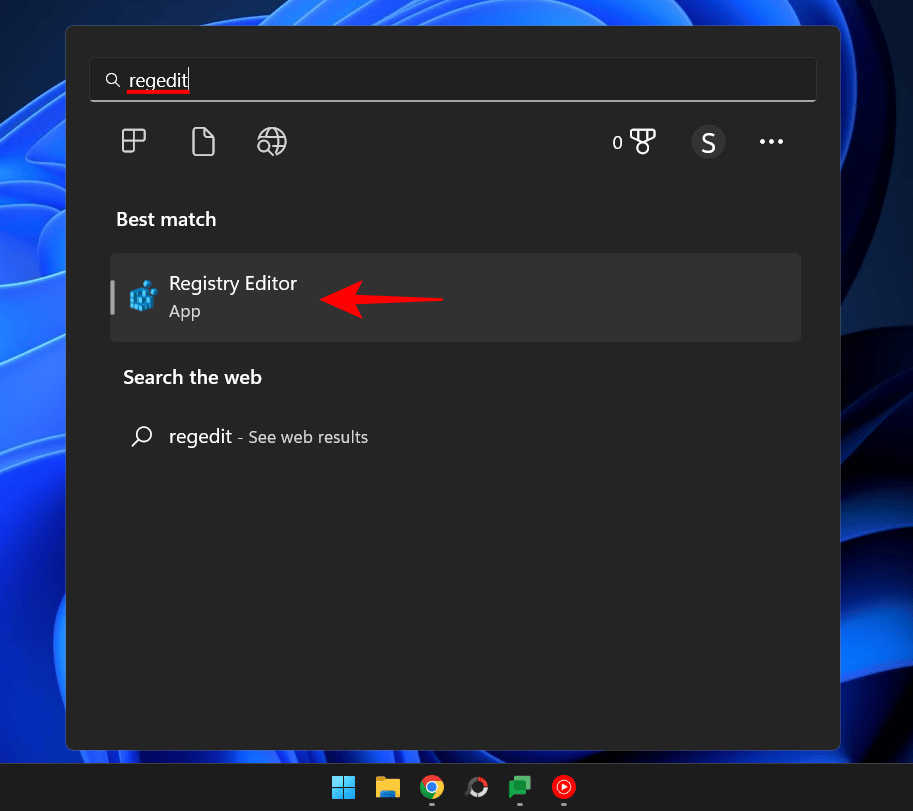Click the Registry Editor app icon

tap(143, 296)
